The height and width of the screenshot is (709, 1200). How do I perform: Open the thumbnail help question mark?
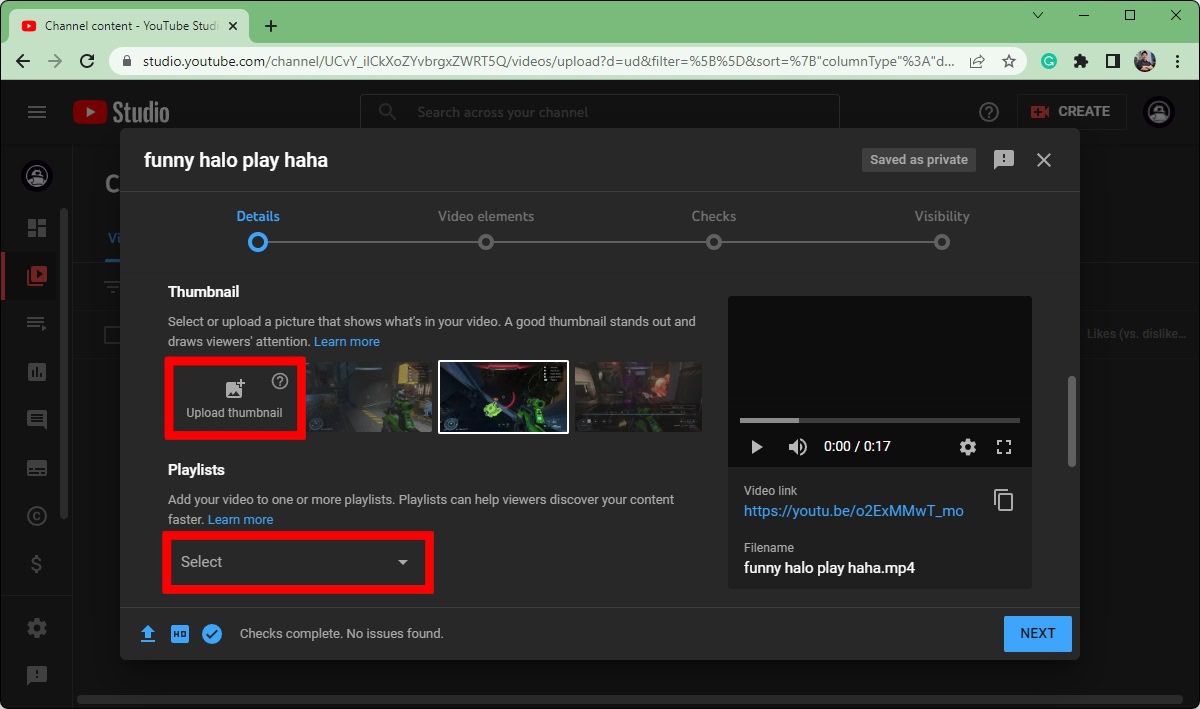click(280, 381)
